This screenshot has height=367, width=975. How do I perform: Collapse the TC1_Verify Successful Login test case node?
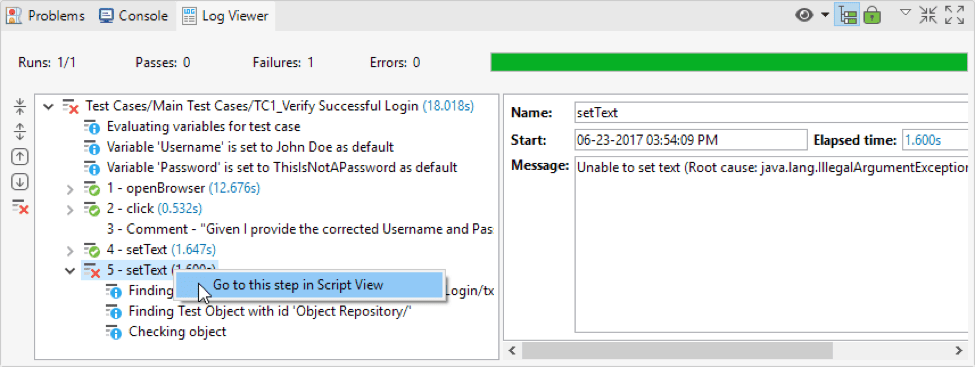tap(49, 107)
